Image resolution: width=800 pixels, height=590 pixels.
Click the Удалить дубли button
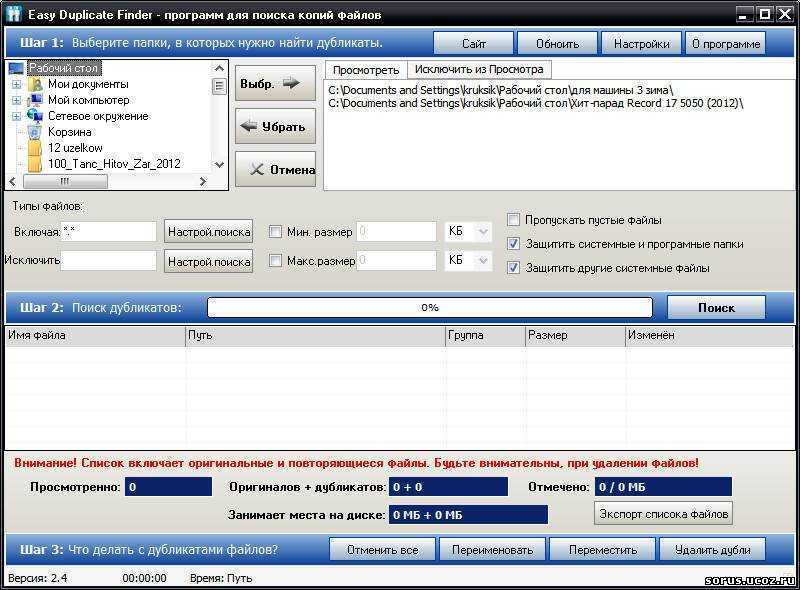[x=712, y=550]
